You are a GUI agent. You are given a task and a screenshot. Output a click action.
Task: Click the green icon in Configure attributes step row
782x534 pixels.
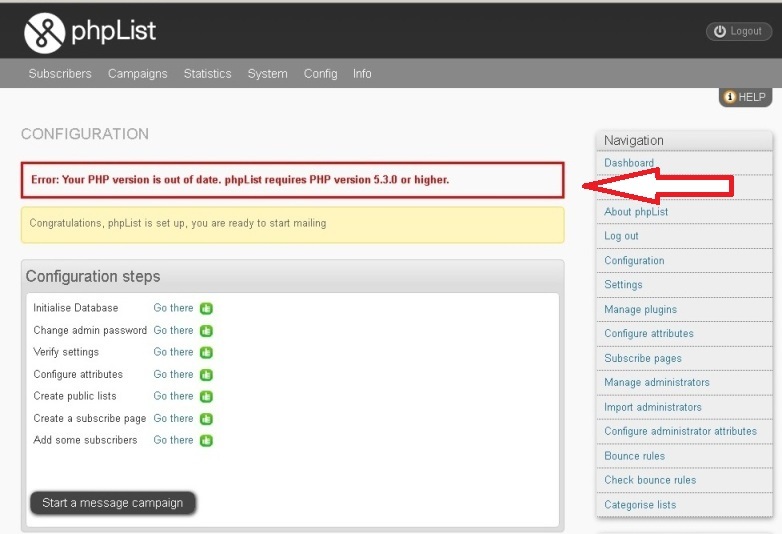coord(206,374)
